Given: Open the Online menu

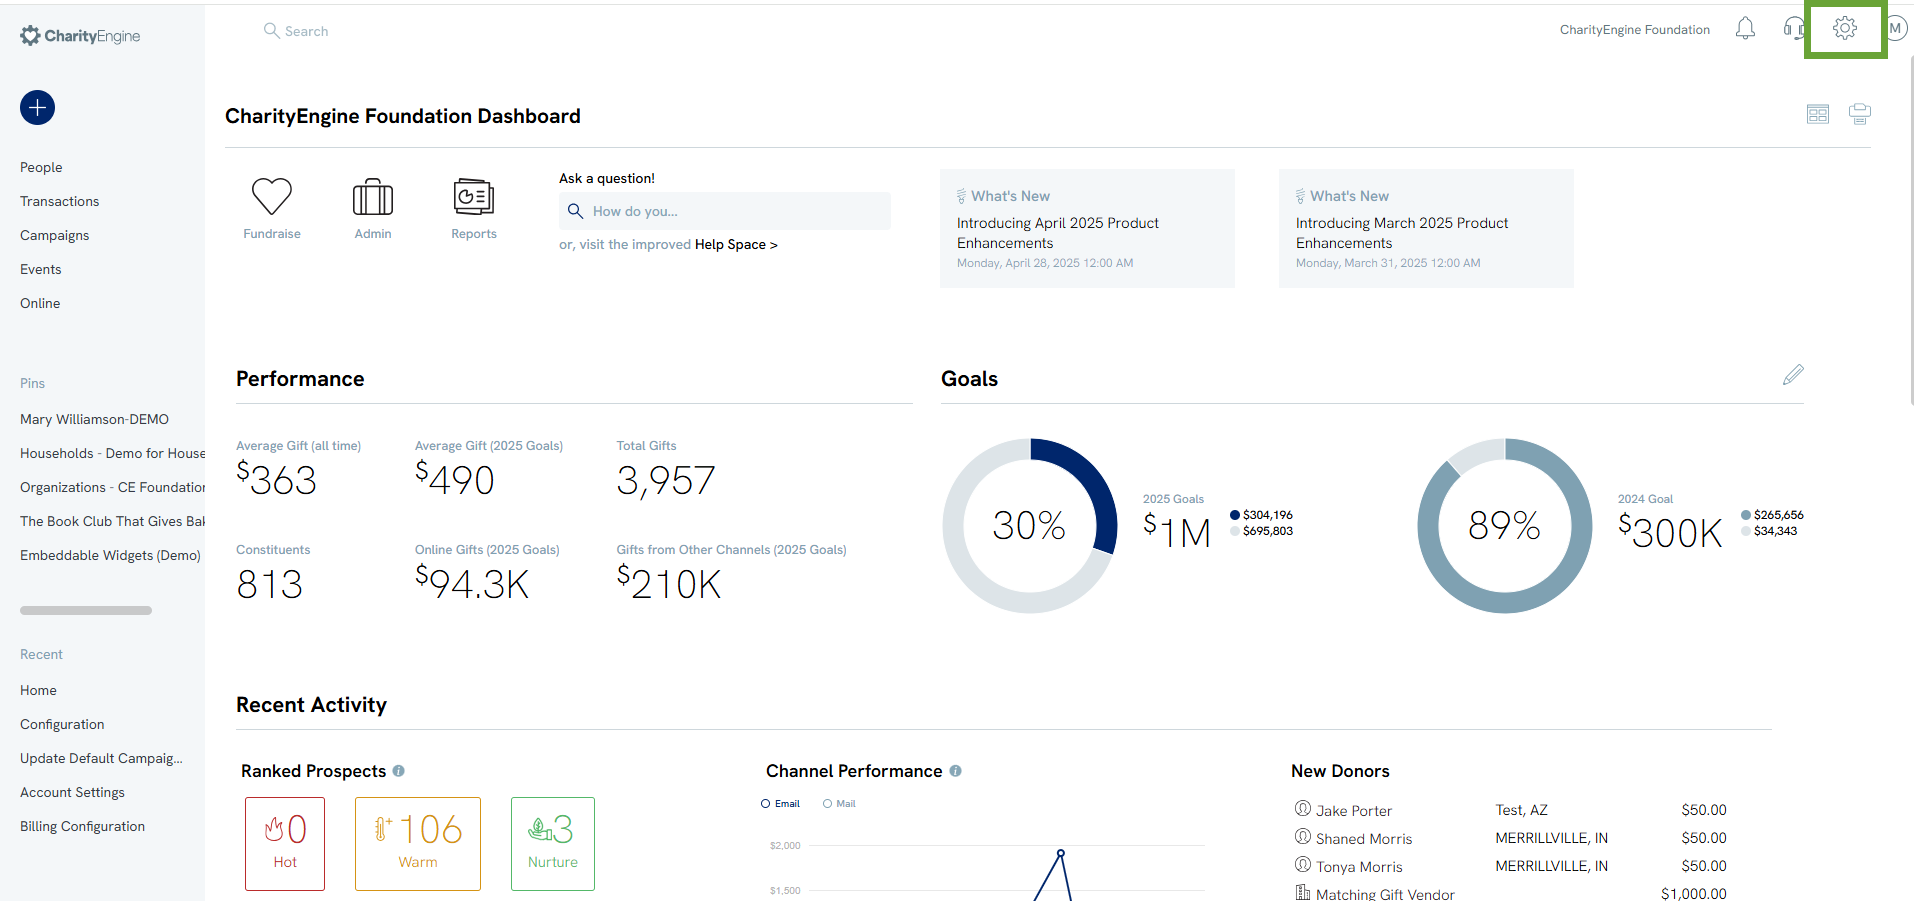Looking at the screenshot, I should (x=40, y=303).
